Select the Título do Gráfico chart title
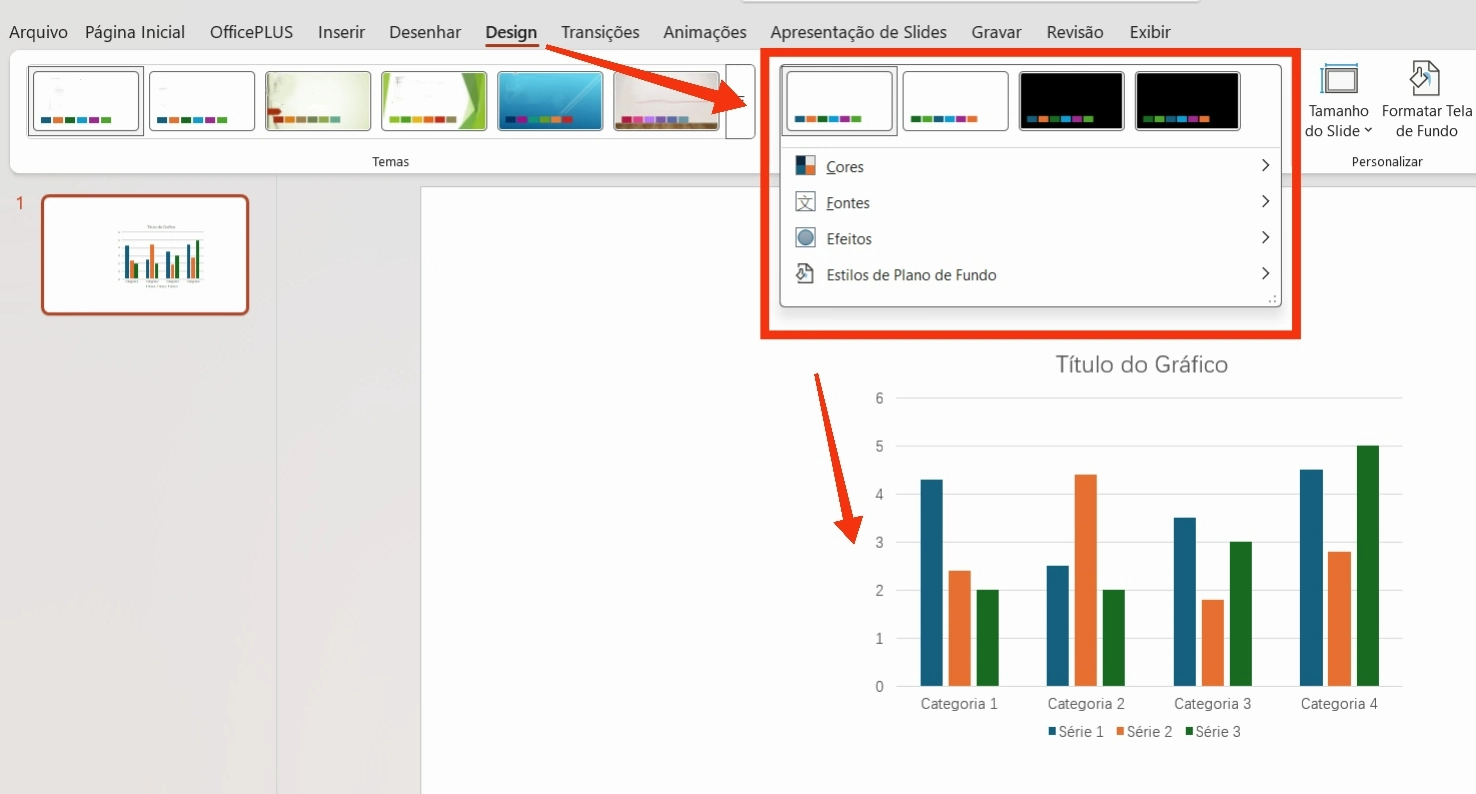This screenshot has height=794, width=1476. (x=1141, y=365)
